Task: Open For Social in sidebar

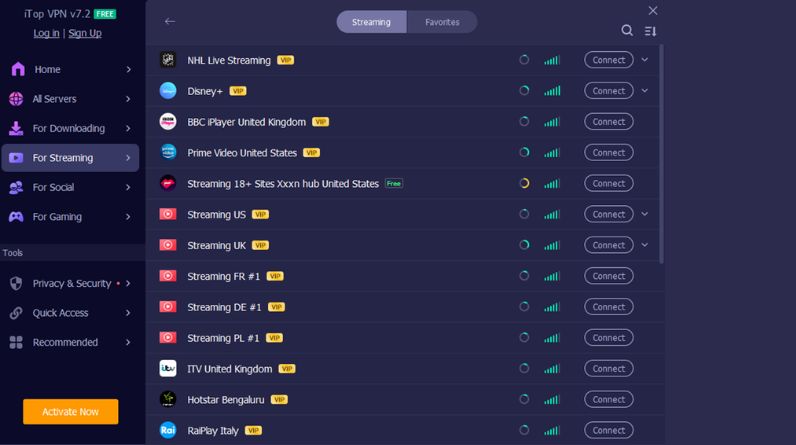Action: [70, 187]
